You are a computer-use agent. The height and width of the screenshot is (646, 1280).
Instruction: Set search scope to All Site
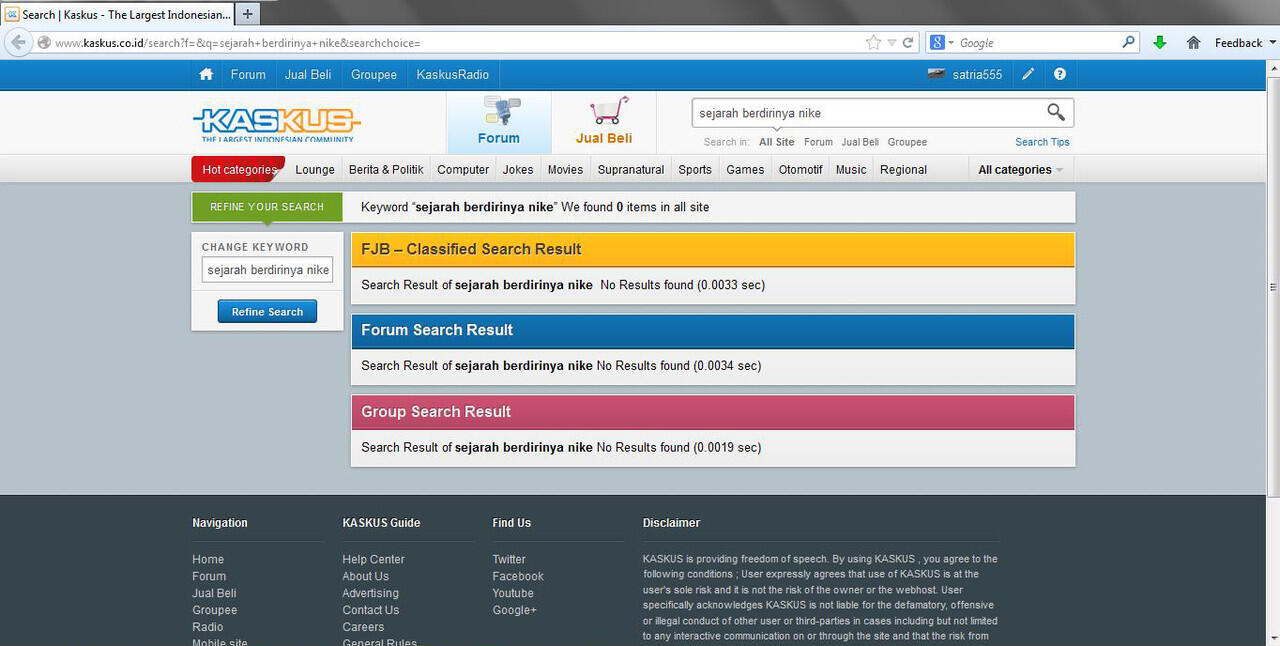click(x=777, y=142)
